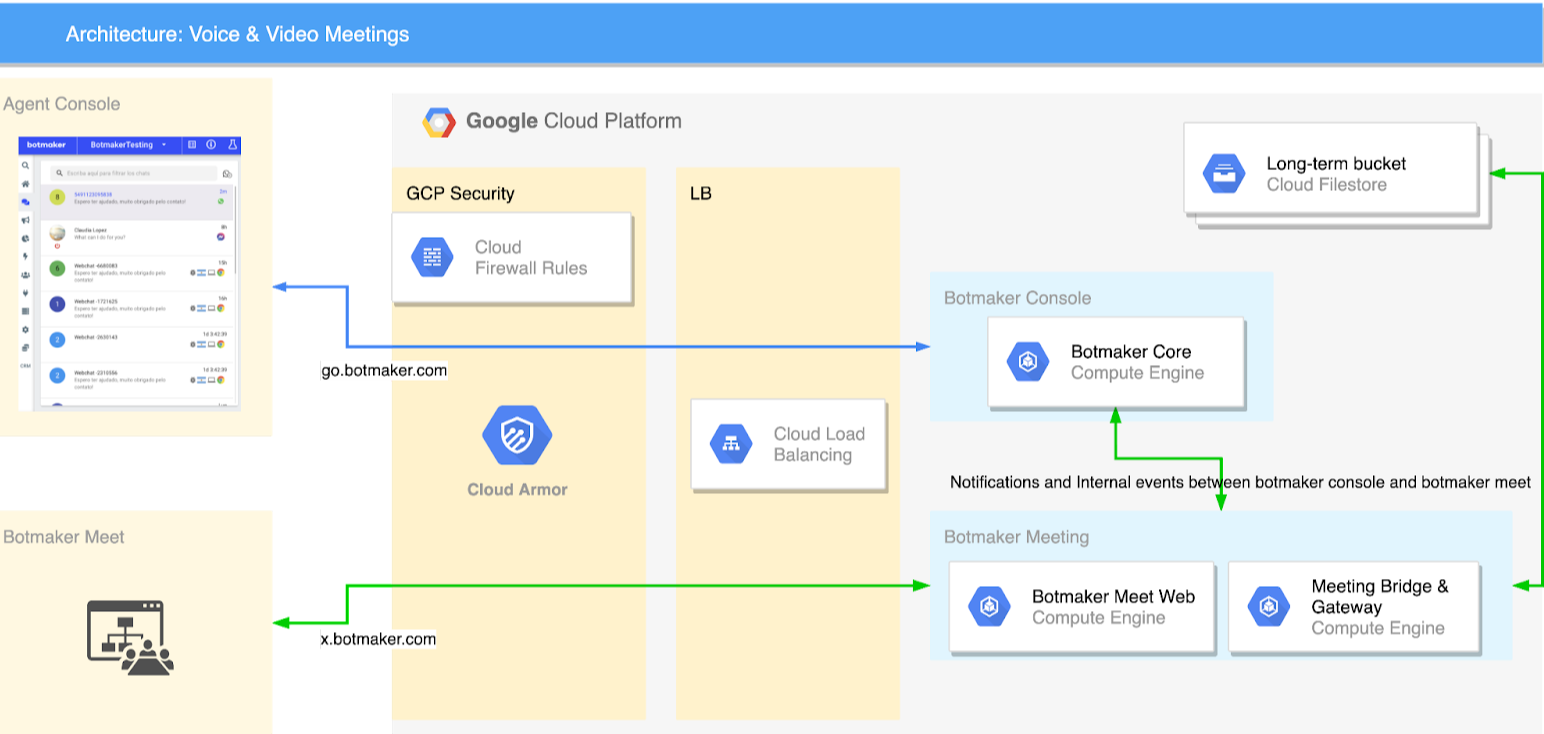Viewport: 1544px width, 734px height.
Task: Open search in the Agent Console sidebar
Action: (x=25, y=165)
